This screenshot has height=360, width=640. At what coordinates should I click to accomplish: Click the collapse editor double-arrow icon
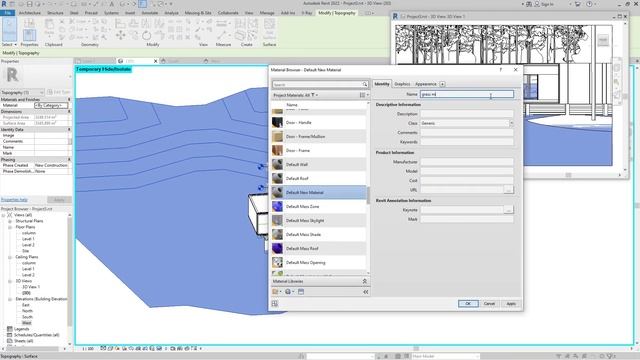coord(366,292)
